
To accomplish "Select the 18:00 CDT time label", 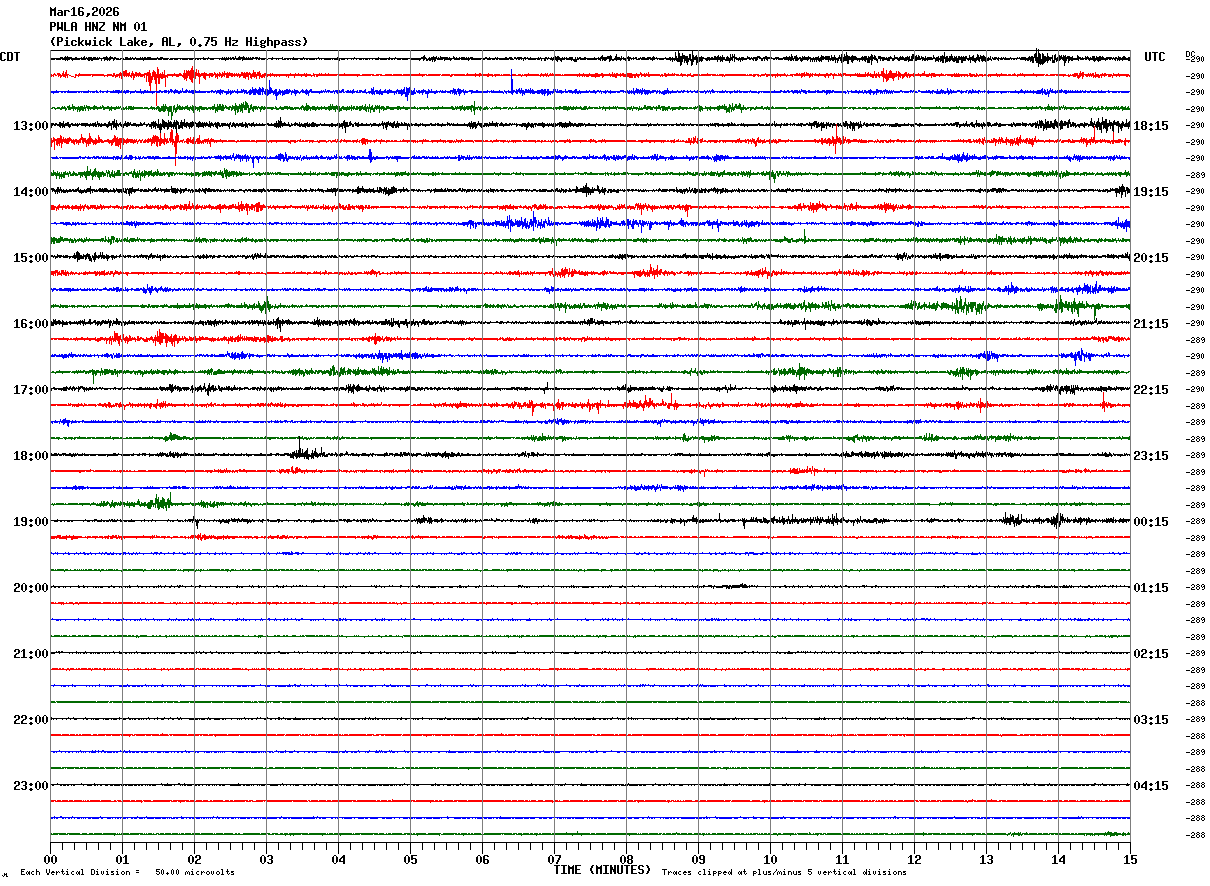I will pos(30,456).
